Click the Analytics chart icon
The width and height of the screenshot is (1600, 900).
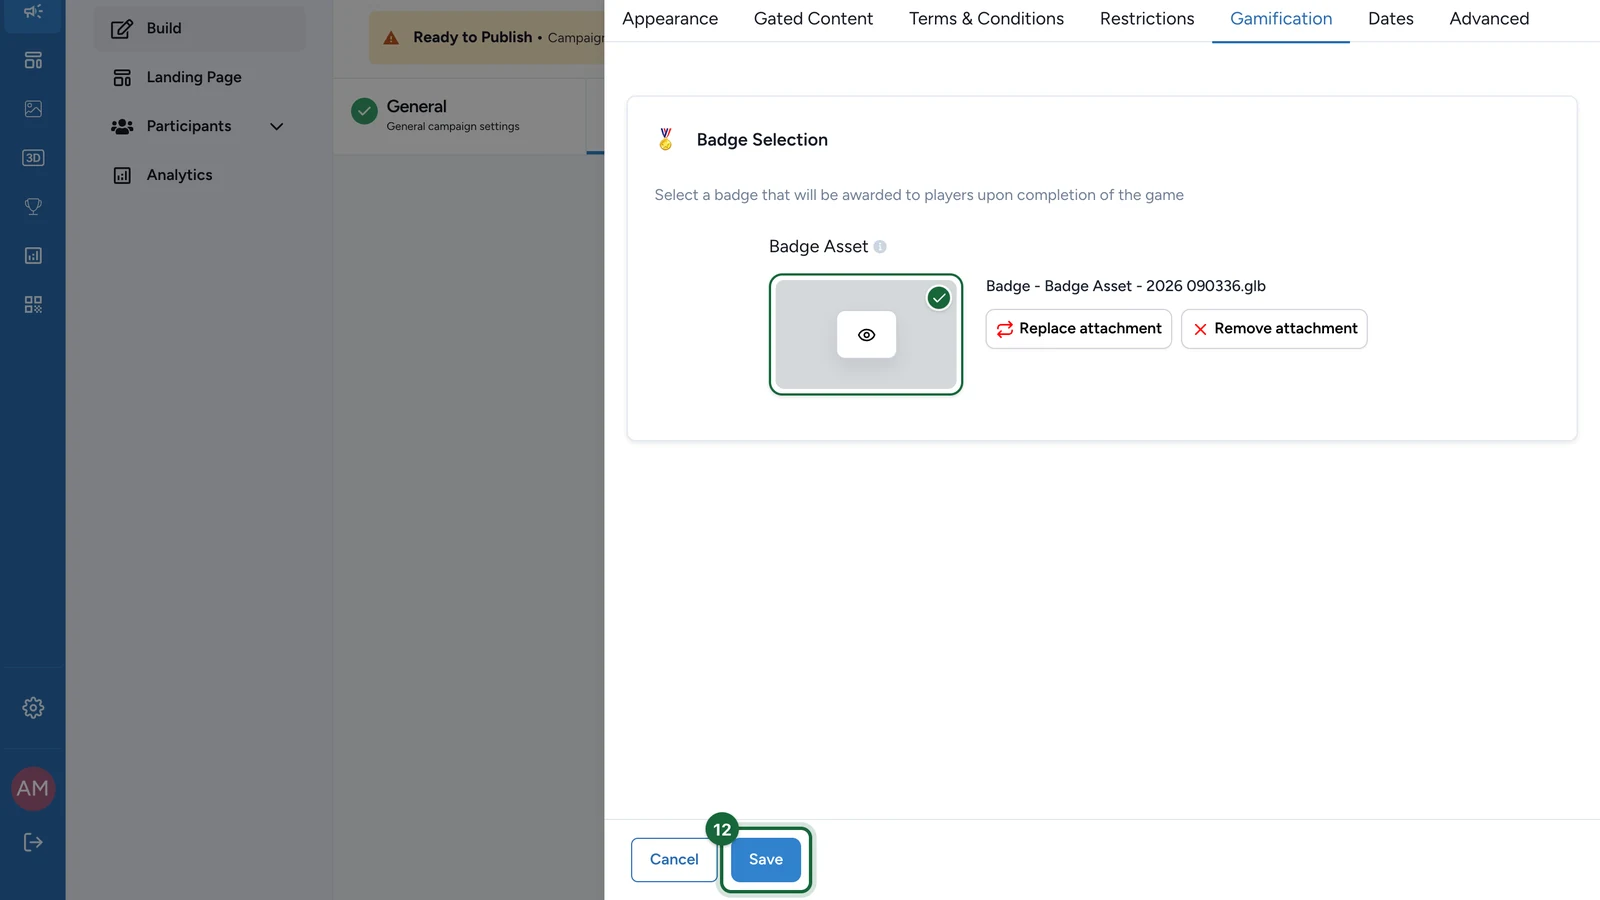pos(122,175)
